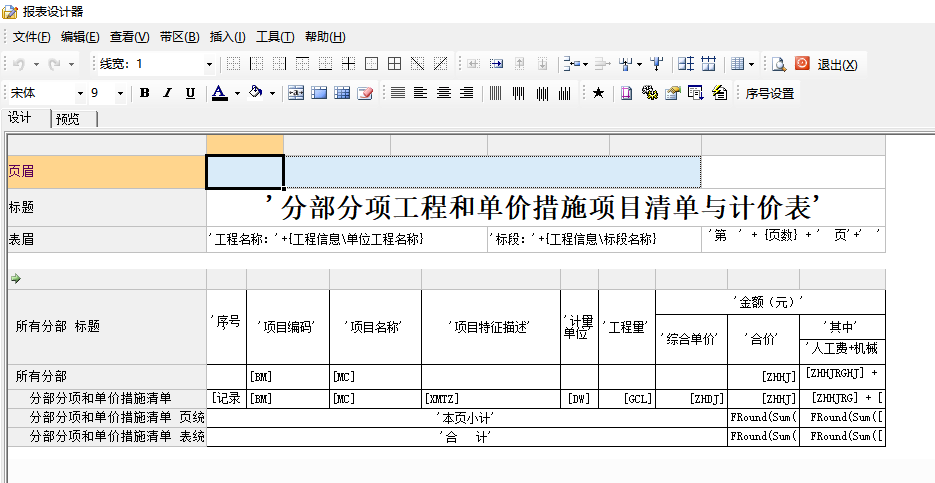Image resolution: width=935 pixels, height=483 pixels.
Task: Open the 插入(I) menu
Action: (227, 37)
